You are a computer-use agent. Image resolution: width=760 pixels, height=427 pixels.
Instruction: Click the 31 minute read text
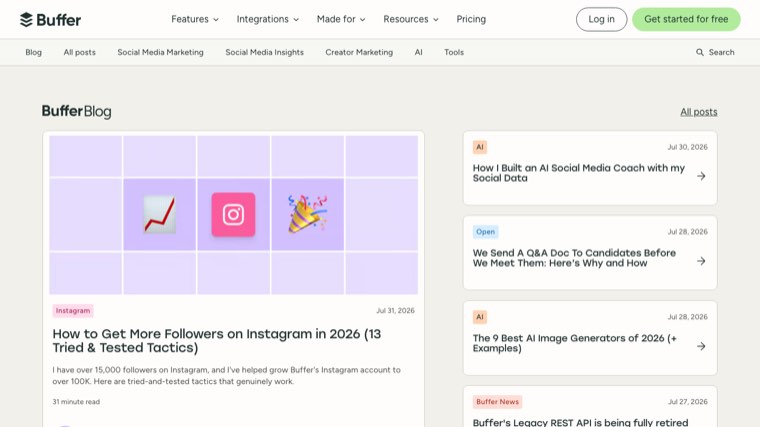[x=76, y=402]
